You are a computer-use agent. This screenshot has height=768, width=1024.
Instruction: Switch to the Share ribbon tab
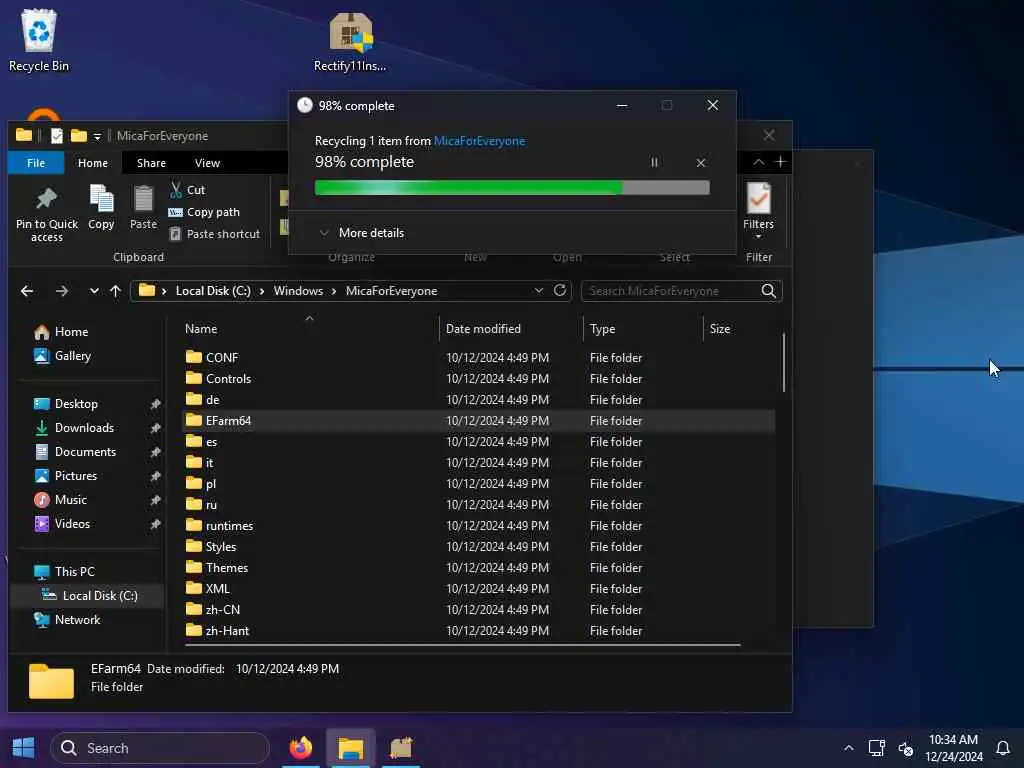pyautogui.click(x=151, y=163)
